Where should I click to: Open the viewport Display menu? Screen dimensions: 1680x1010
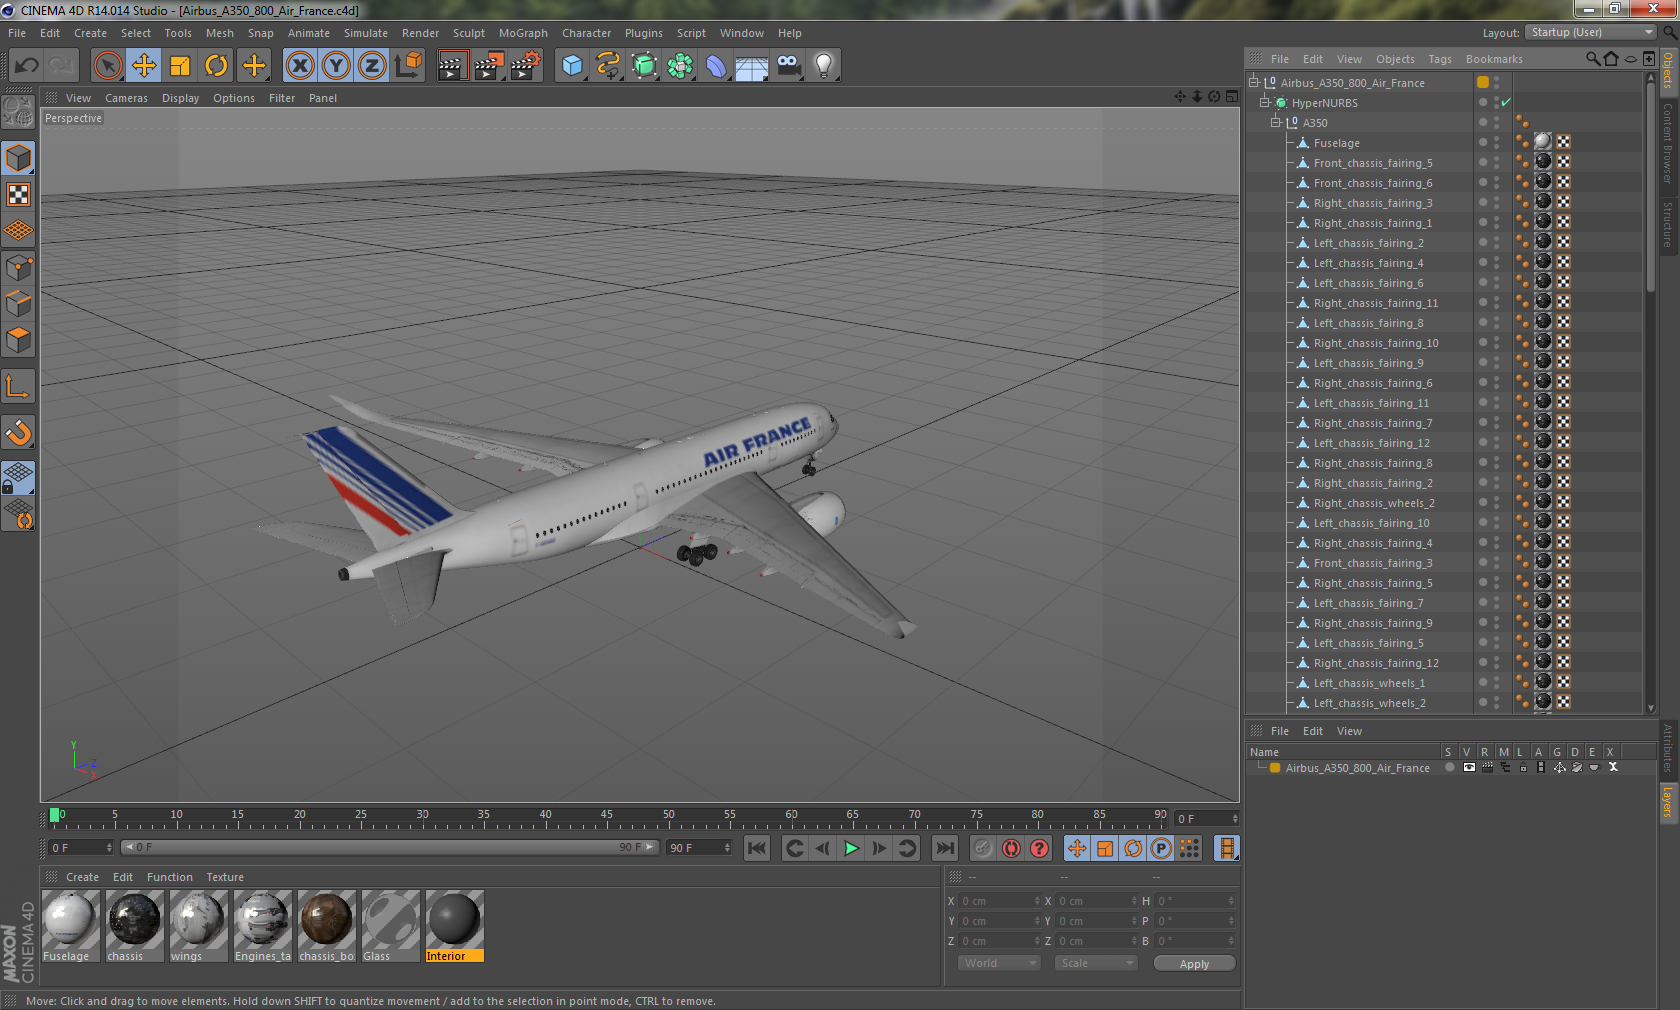click(x=180, y=98)
